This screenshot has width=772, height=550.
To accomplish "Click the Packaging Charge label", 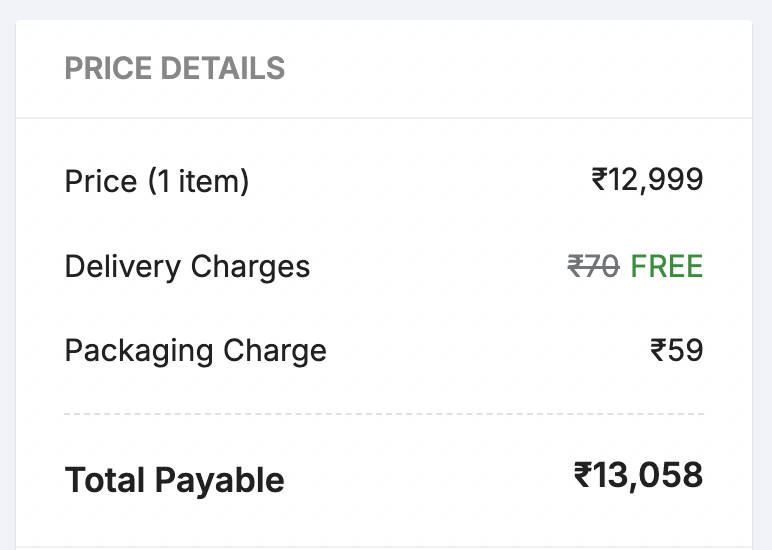I will pos(195,351).
